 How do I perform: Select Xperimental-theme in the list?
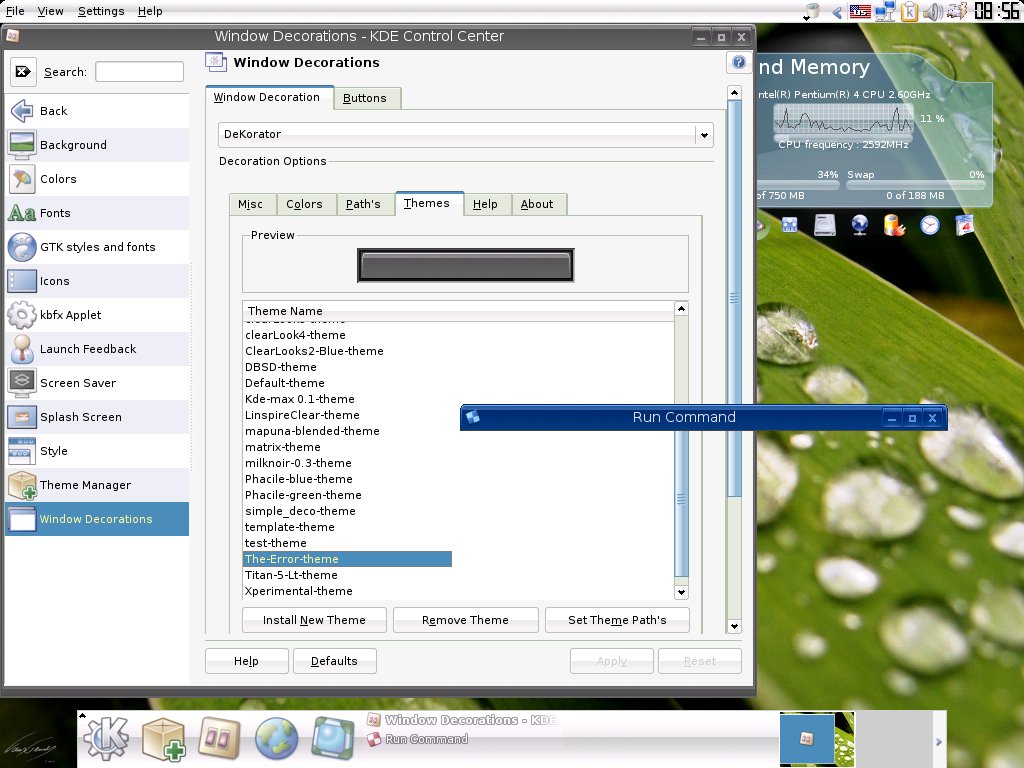(298, 591)
